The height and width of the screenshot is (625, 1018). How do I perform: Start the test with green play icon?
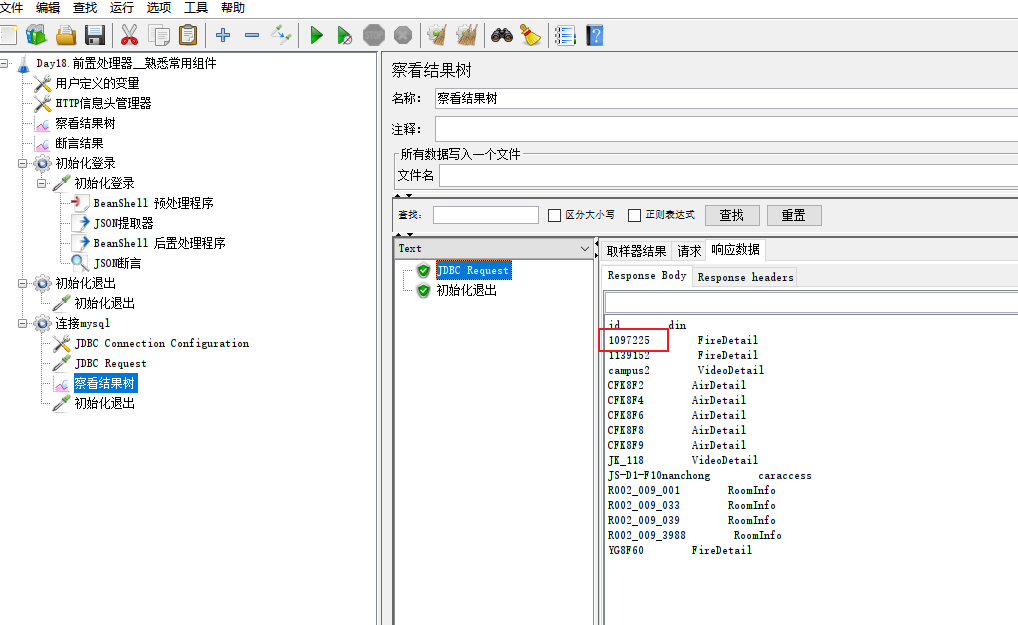pos(316,35)
